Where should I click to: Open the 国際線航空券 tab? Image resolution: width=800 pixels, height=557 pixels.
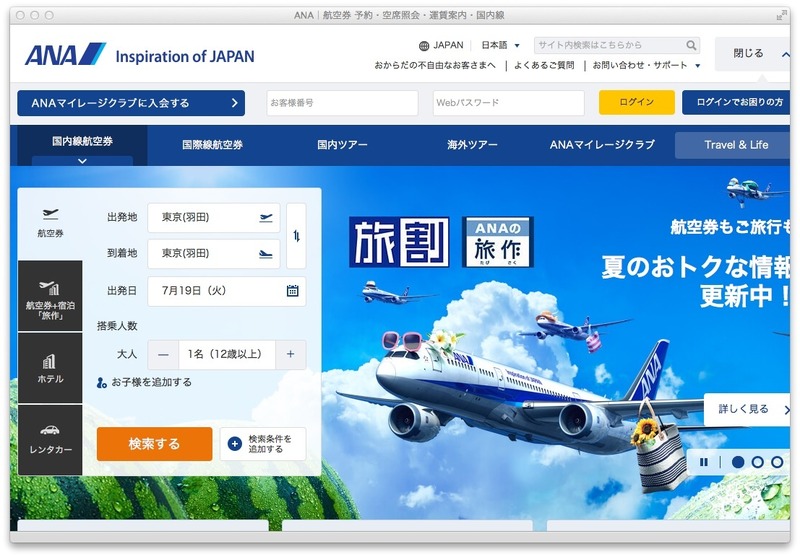(x=212, y=145)
